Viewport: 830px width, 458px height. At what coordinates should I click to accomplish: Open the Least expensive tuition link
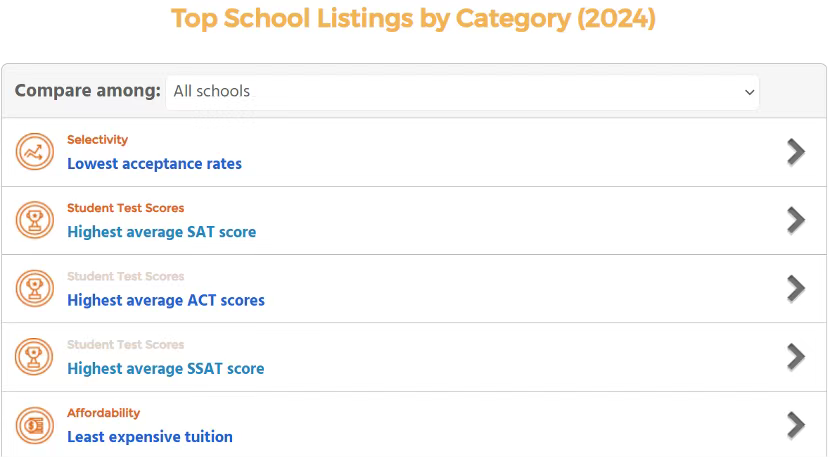pyautogui.click(x=150, y=437)
